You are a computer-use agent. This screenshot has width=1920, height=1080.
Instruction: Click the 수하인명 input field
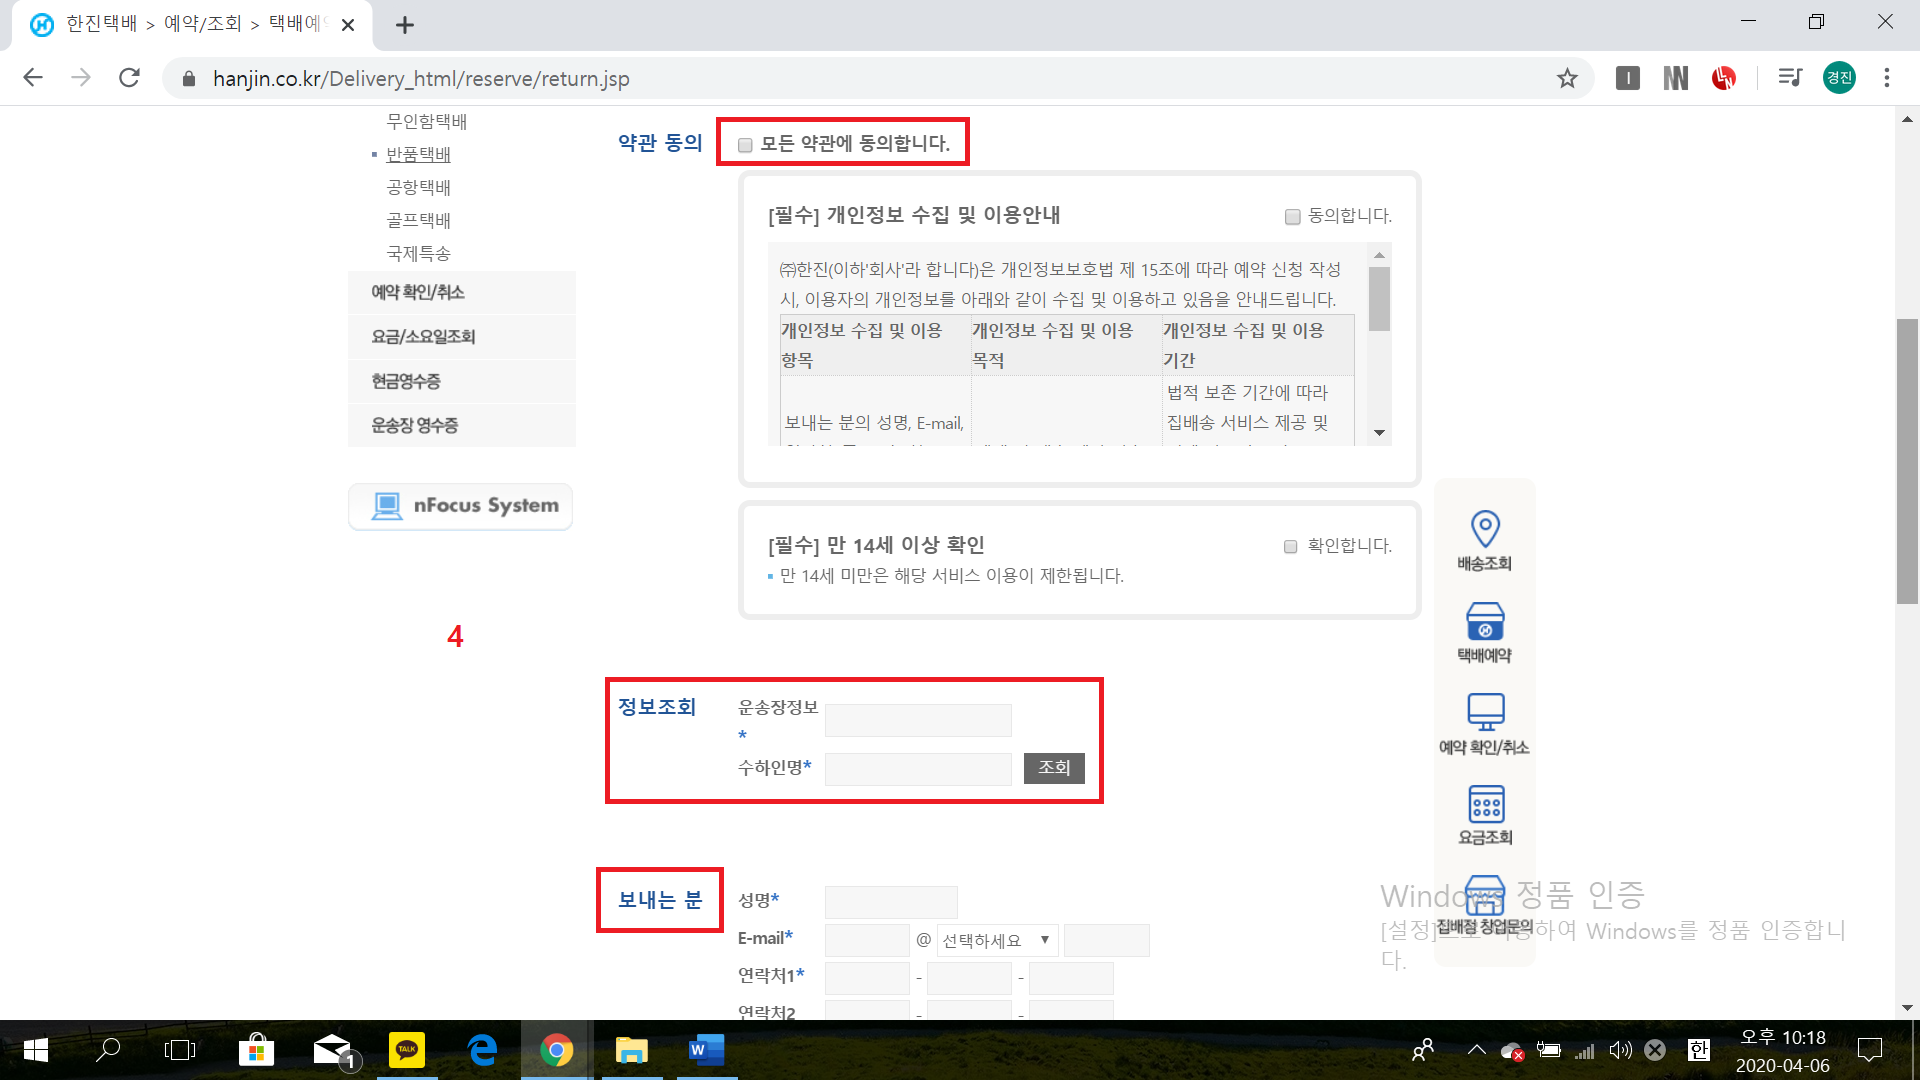click(x=917, y=769)
